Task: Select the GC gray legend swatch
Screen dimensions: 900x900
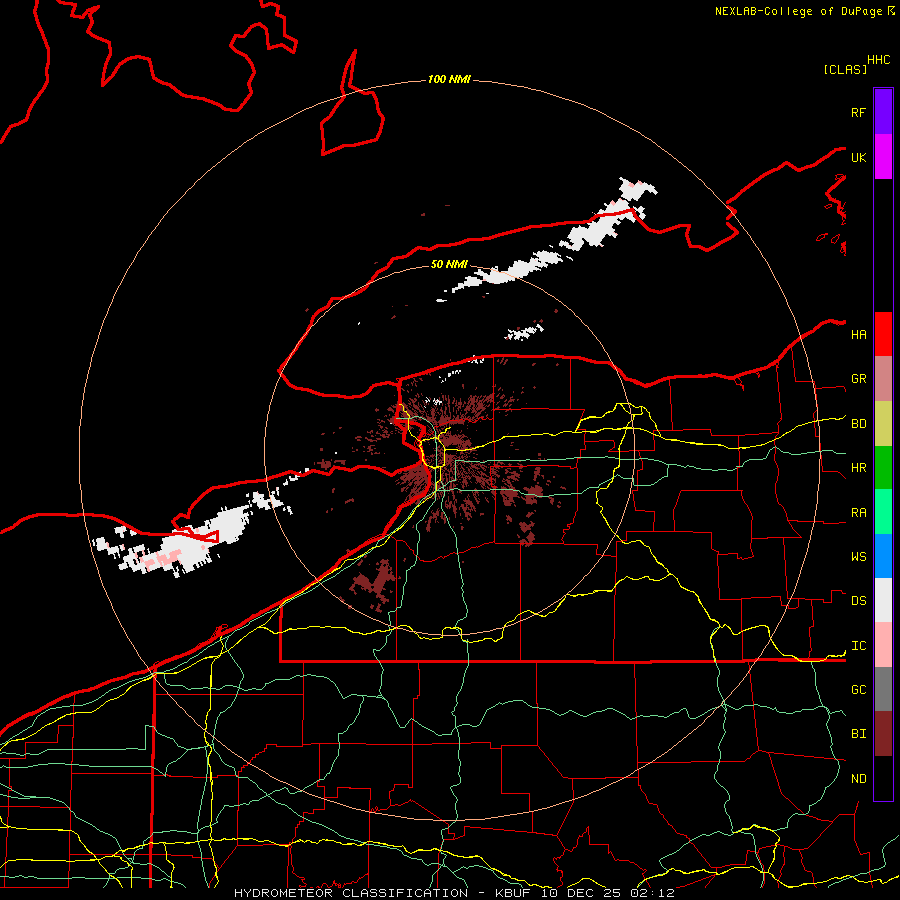Action: coord(883,689)
